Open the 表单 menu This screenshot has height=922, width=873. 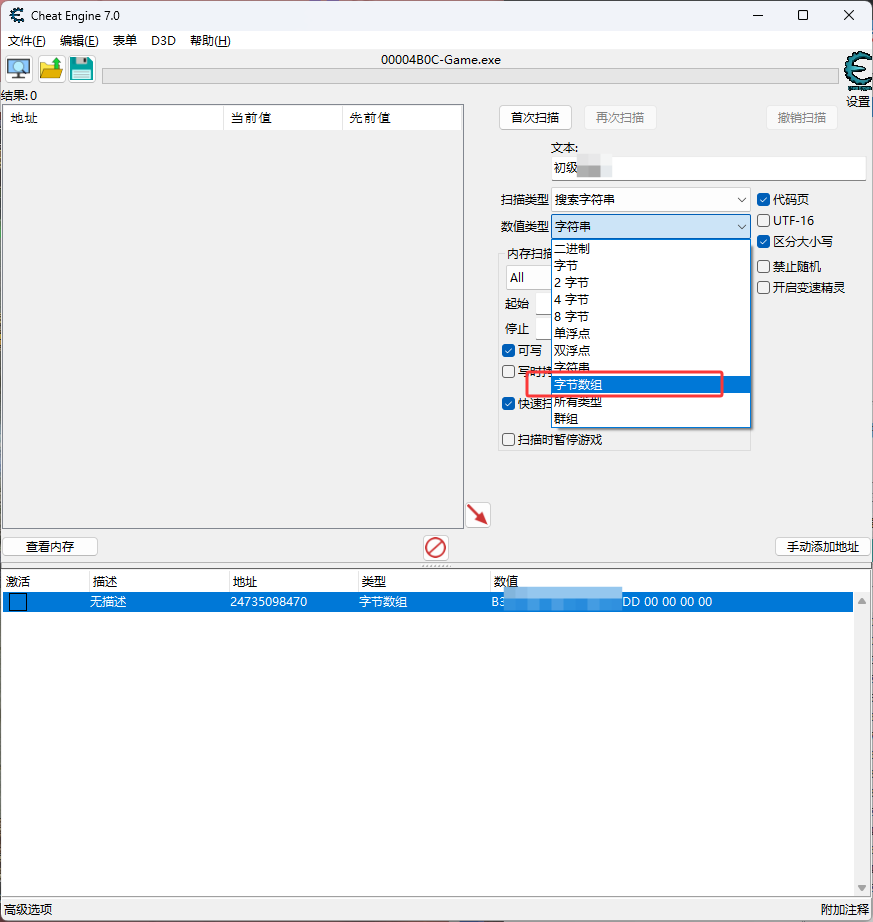point(125,41)
